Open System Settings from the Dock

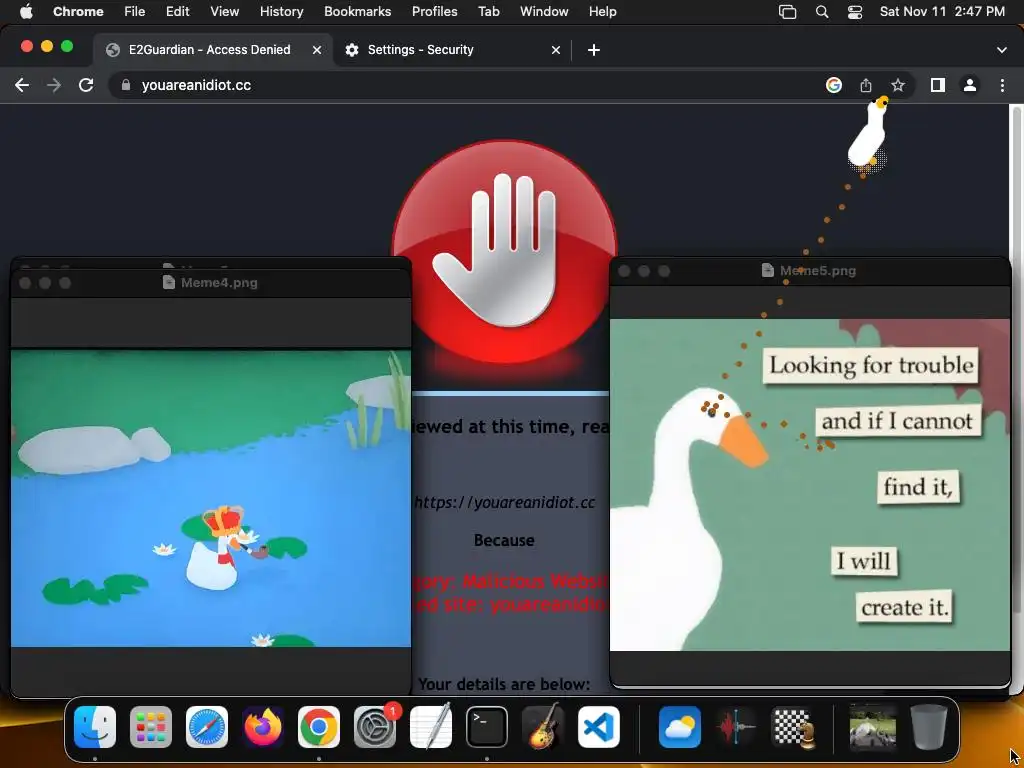pos(375,727)
